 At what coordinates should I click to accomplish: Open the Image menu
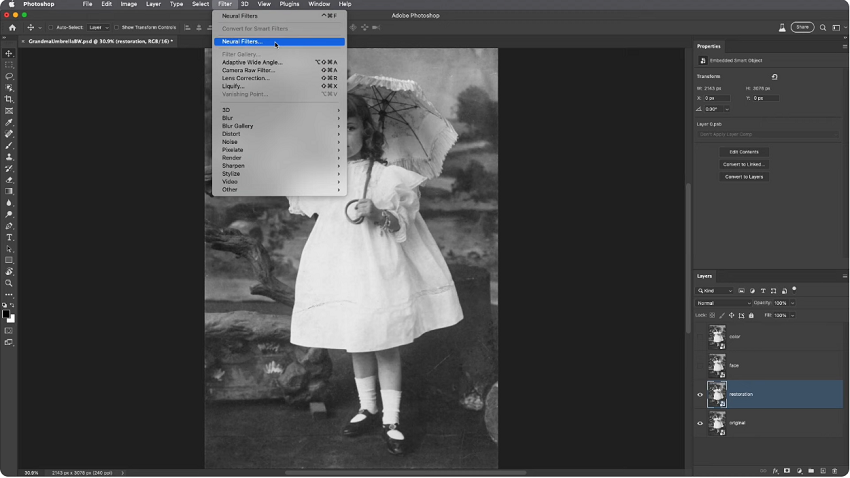pyautogui.click(x=128, y=4)
